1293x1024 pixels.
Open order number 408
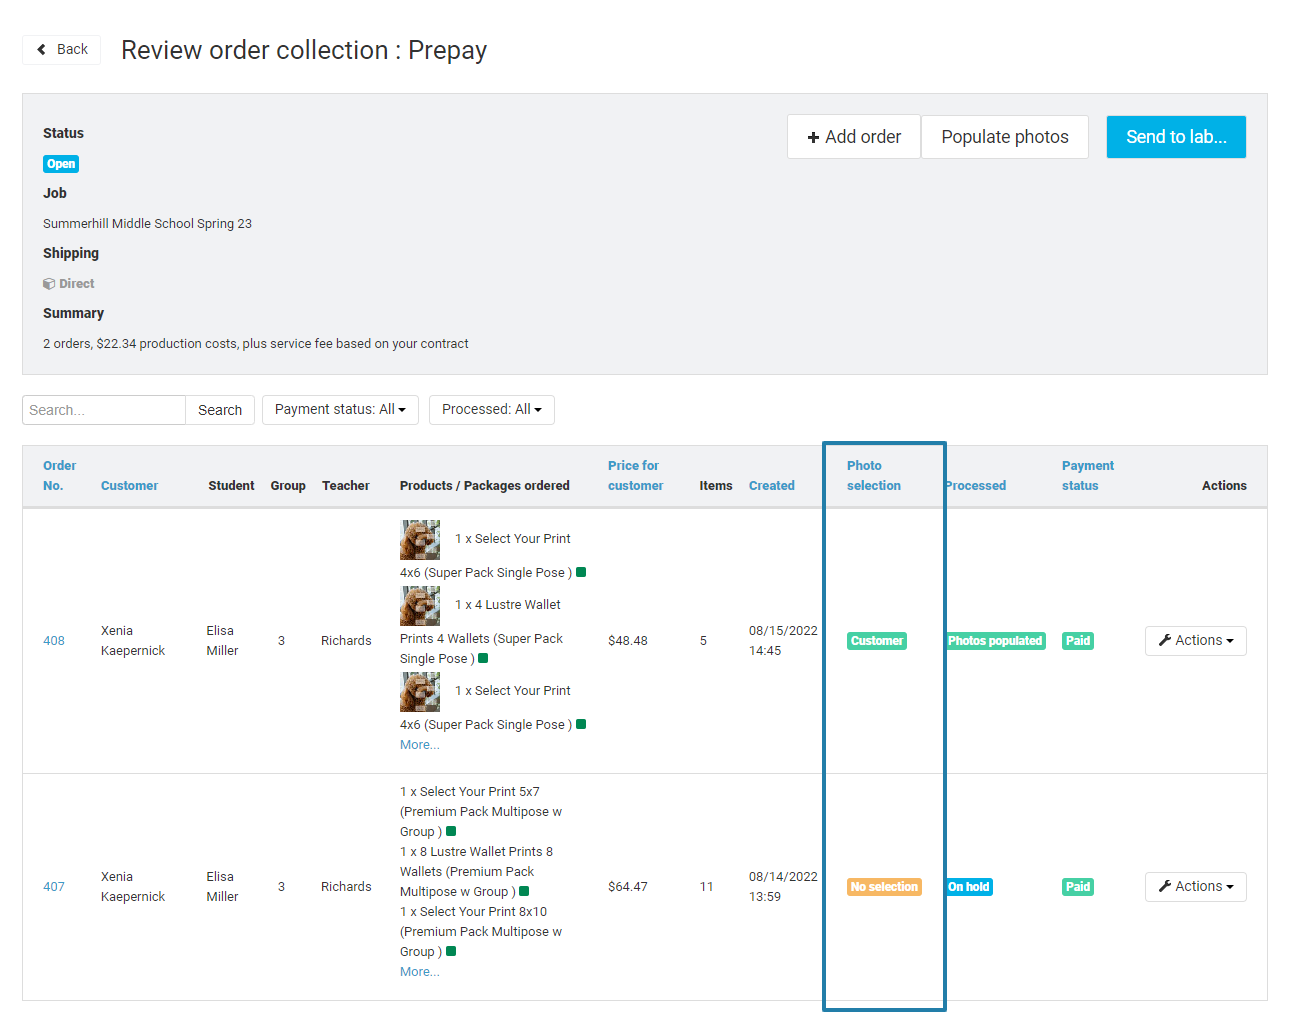click(54, 641)
